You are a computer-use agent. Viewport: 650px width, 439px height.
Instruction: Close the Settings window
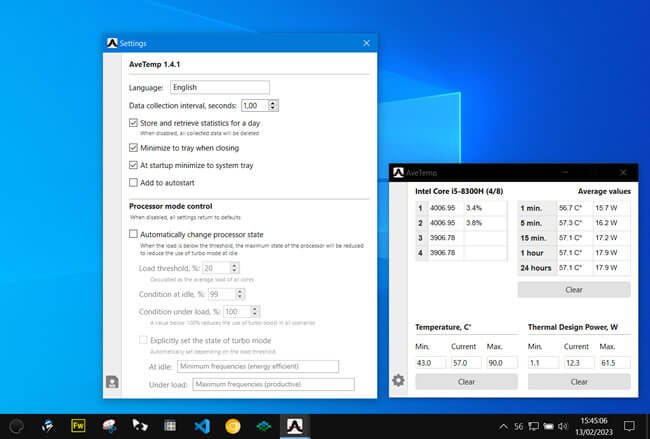click(x=366, y=43)
